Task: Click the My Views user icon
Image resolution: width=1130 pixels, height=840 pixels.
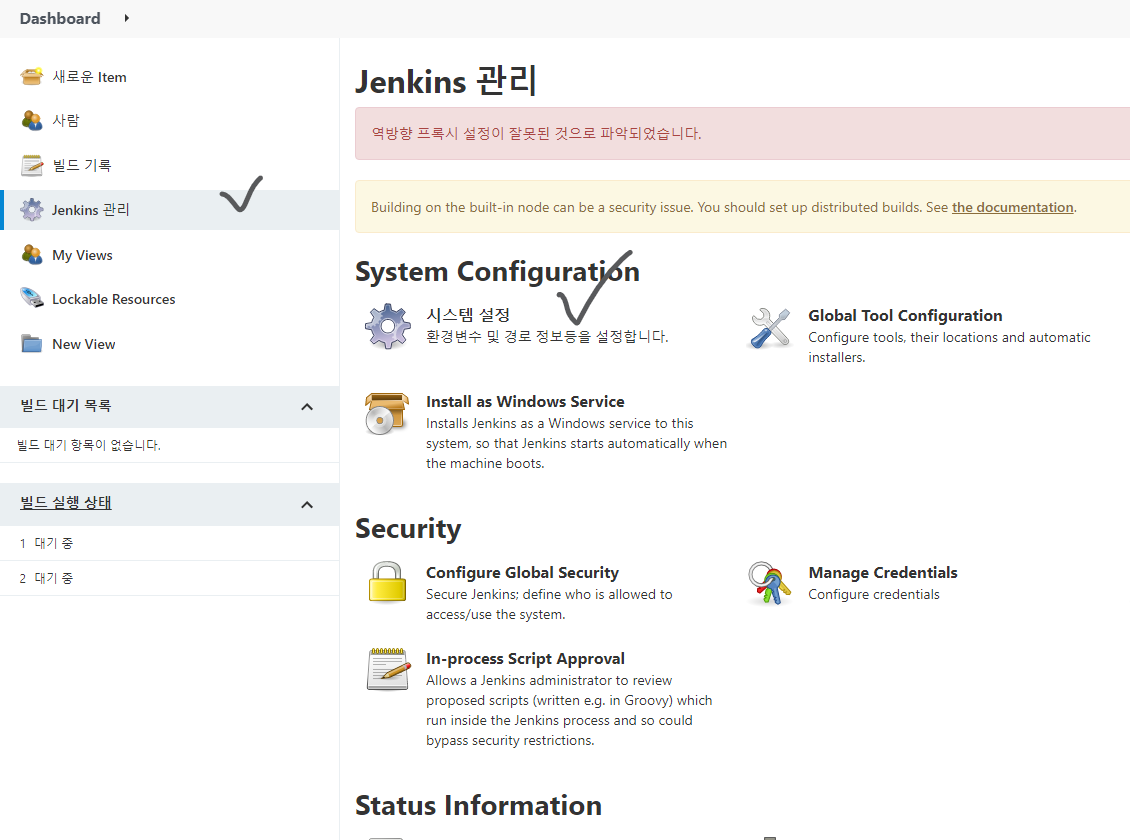Action: point(32,254)
